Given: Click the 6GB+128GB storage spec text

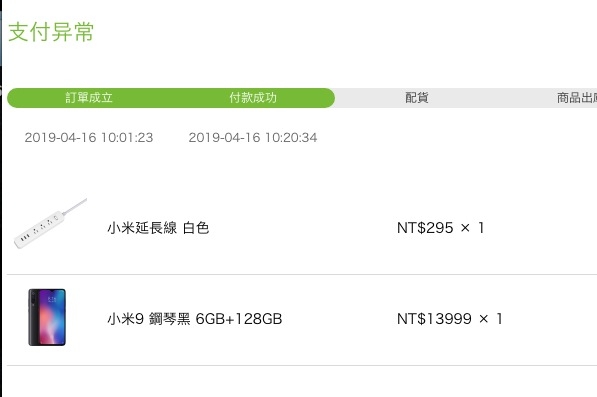Looking at the screenshot, I should click(239, 319).
